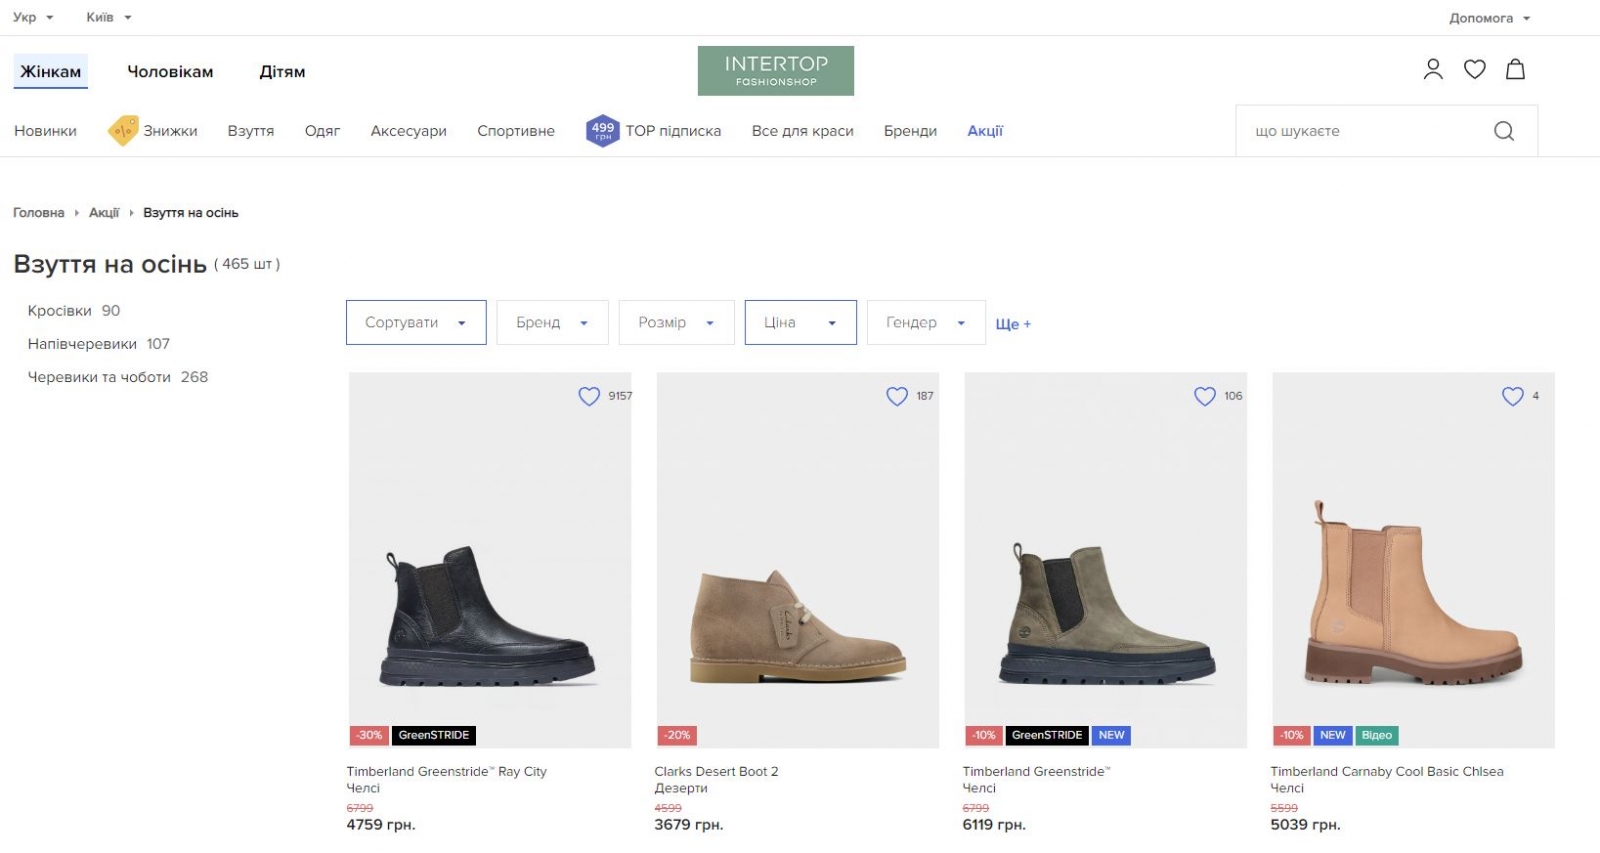Open the Взуття menu item

(x=251, y=131)
